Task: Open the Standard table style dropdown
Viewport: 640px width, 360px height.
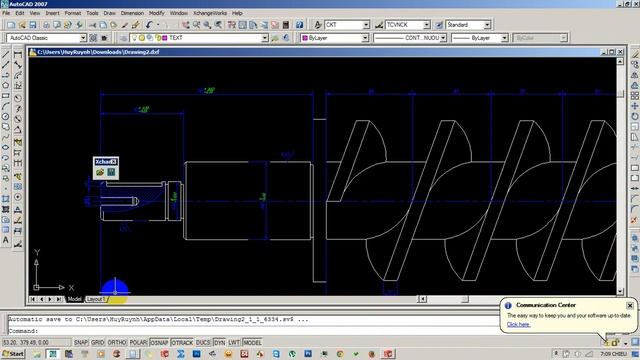Action: click(x=487, y=25)
